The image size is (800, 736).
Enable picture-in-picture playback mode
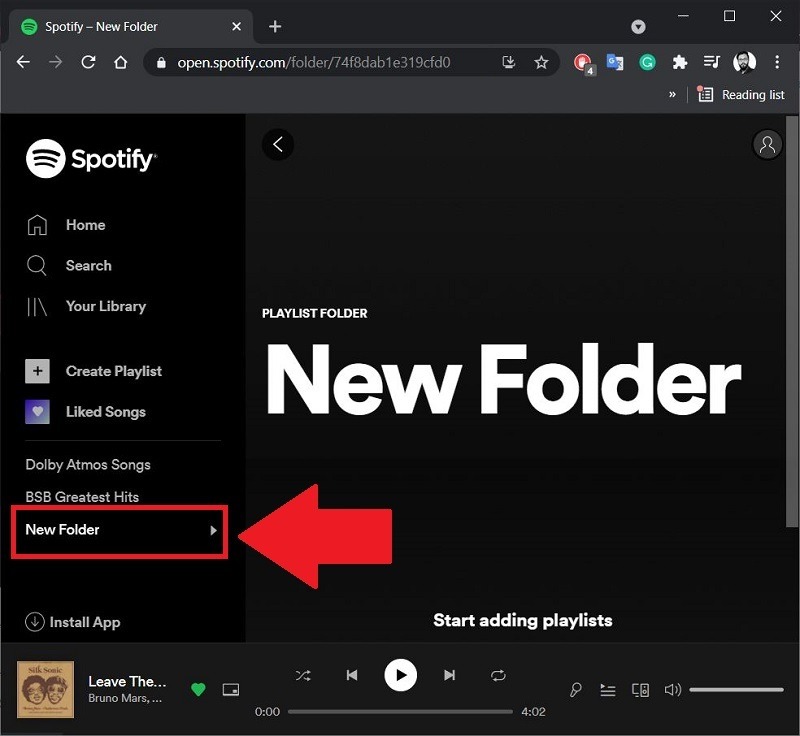pos(231,690)
